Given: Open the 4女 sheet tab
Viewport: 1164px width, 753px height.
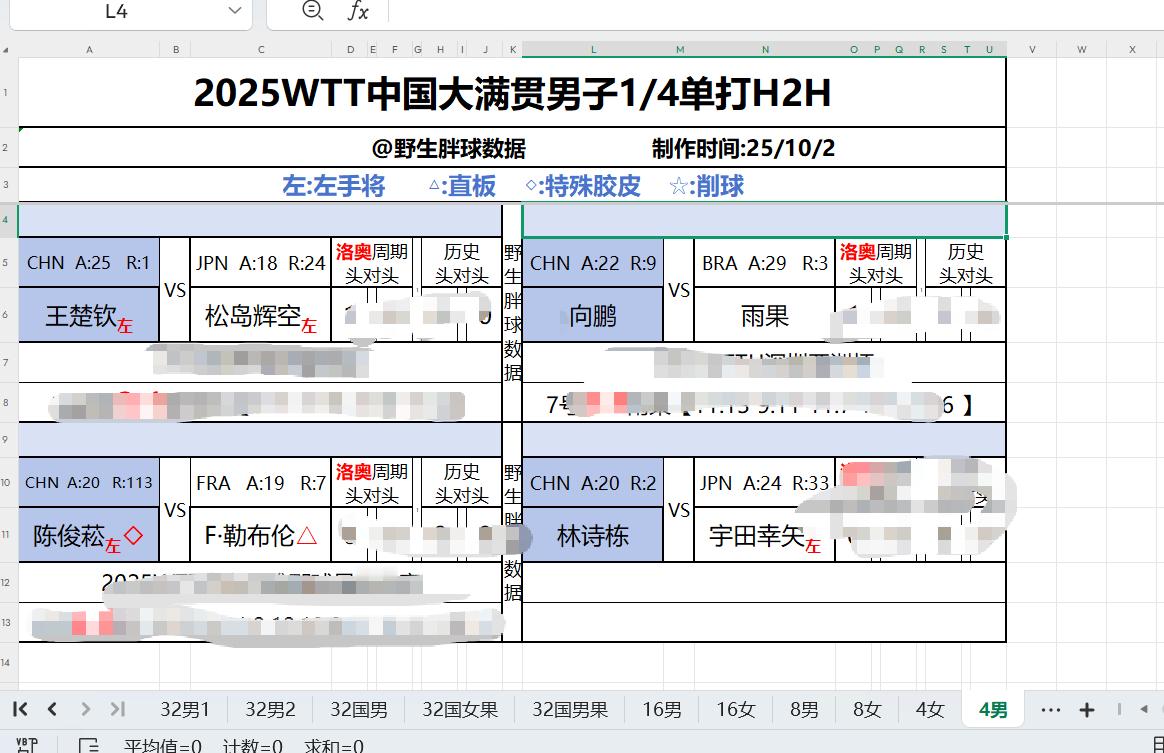Looking at the screenshot, I should pos(929,710).
